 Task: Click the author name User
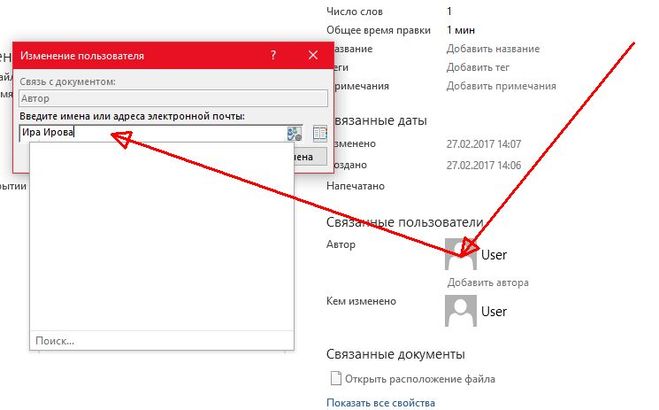(x=494, y=255)
